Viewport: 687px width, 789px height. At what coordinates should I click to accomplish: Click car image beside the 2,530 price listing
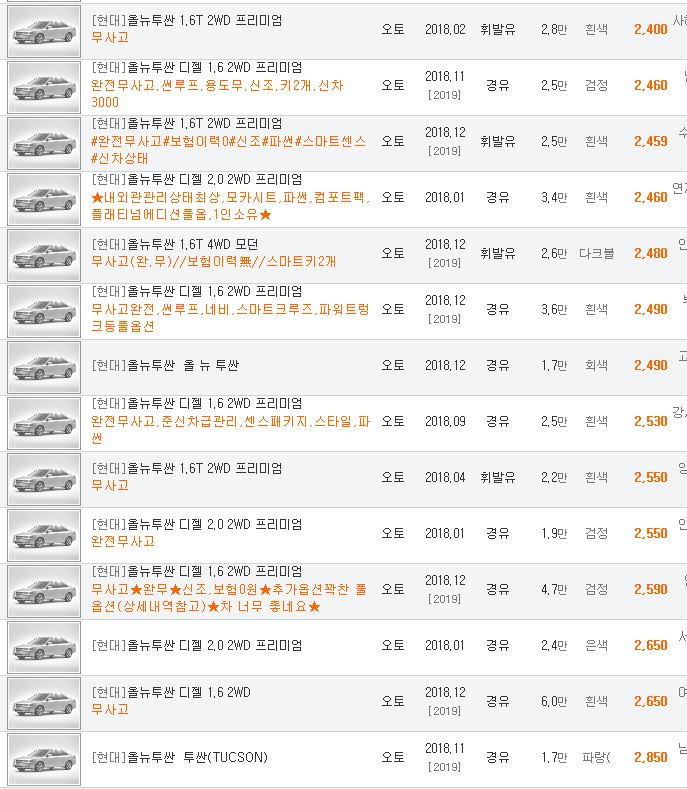pos(43,423)
